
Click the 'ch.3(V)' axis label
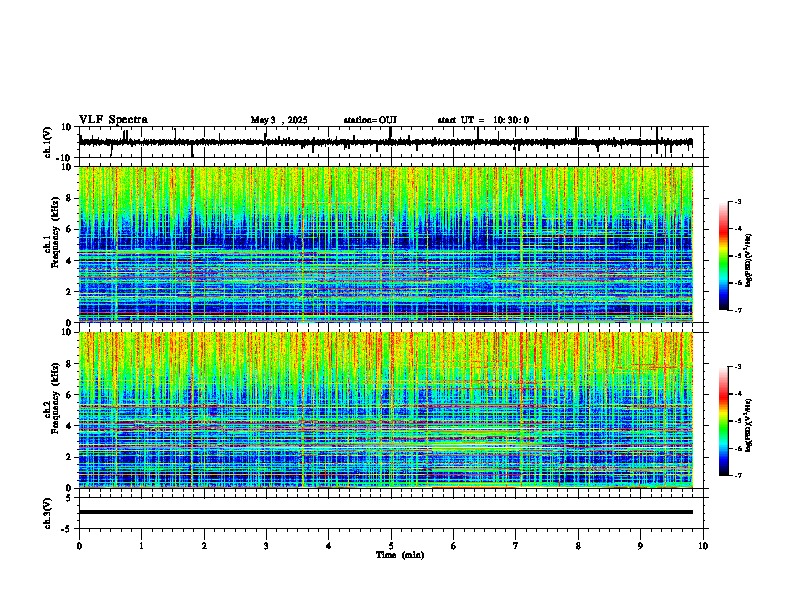(48, 513)
